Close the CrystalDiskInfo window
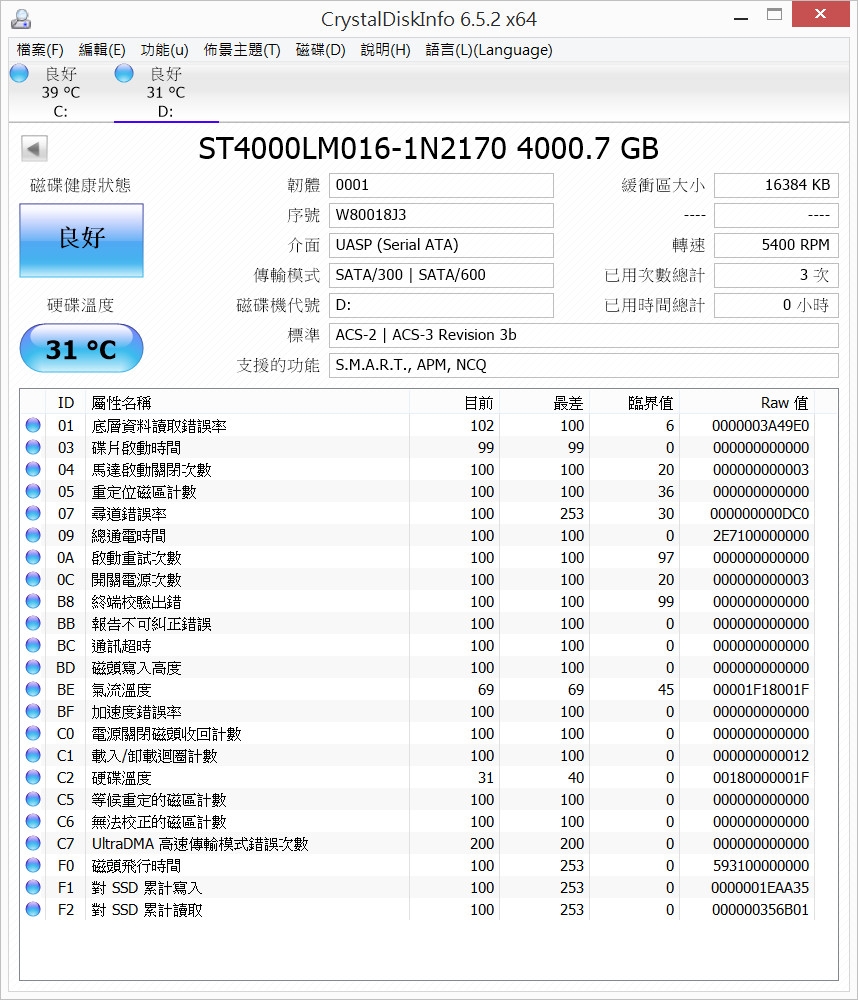The width and height of the screenshot is (858, 1000). [820, 14]
